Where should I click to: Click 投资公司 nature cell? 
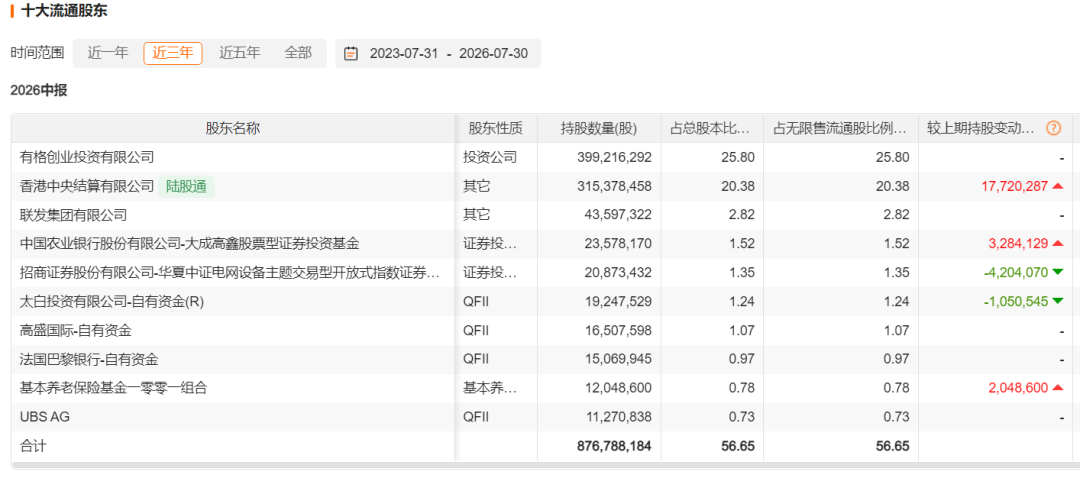tap(490, 157)
